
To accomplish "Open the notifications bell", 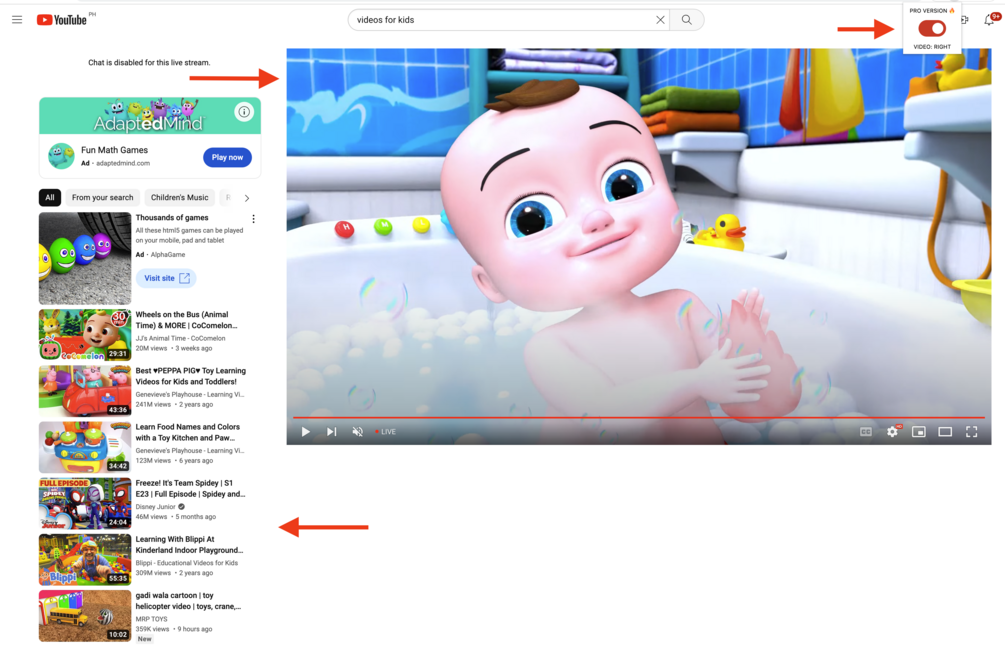I will click(x=989, y=20).
